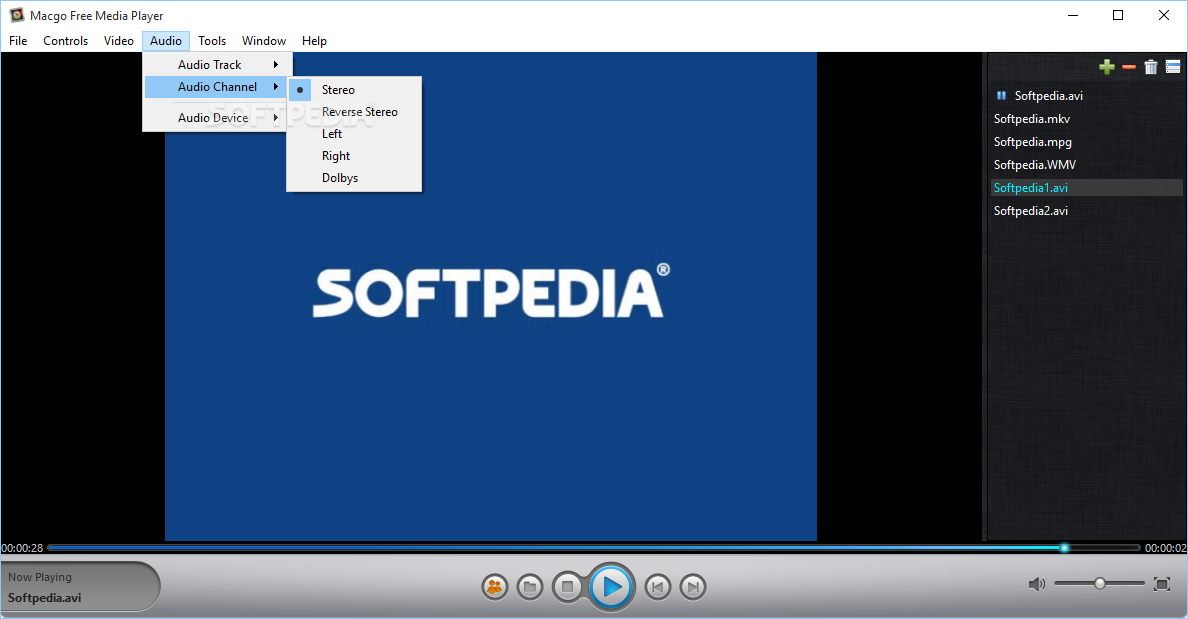The height and width of the screenshot is (619, 1188).
Task: Open the Video menu
Action: (x=119, y=41)
